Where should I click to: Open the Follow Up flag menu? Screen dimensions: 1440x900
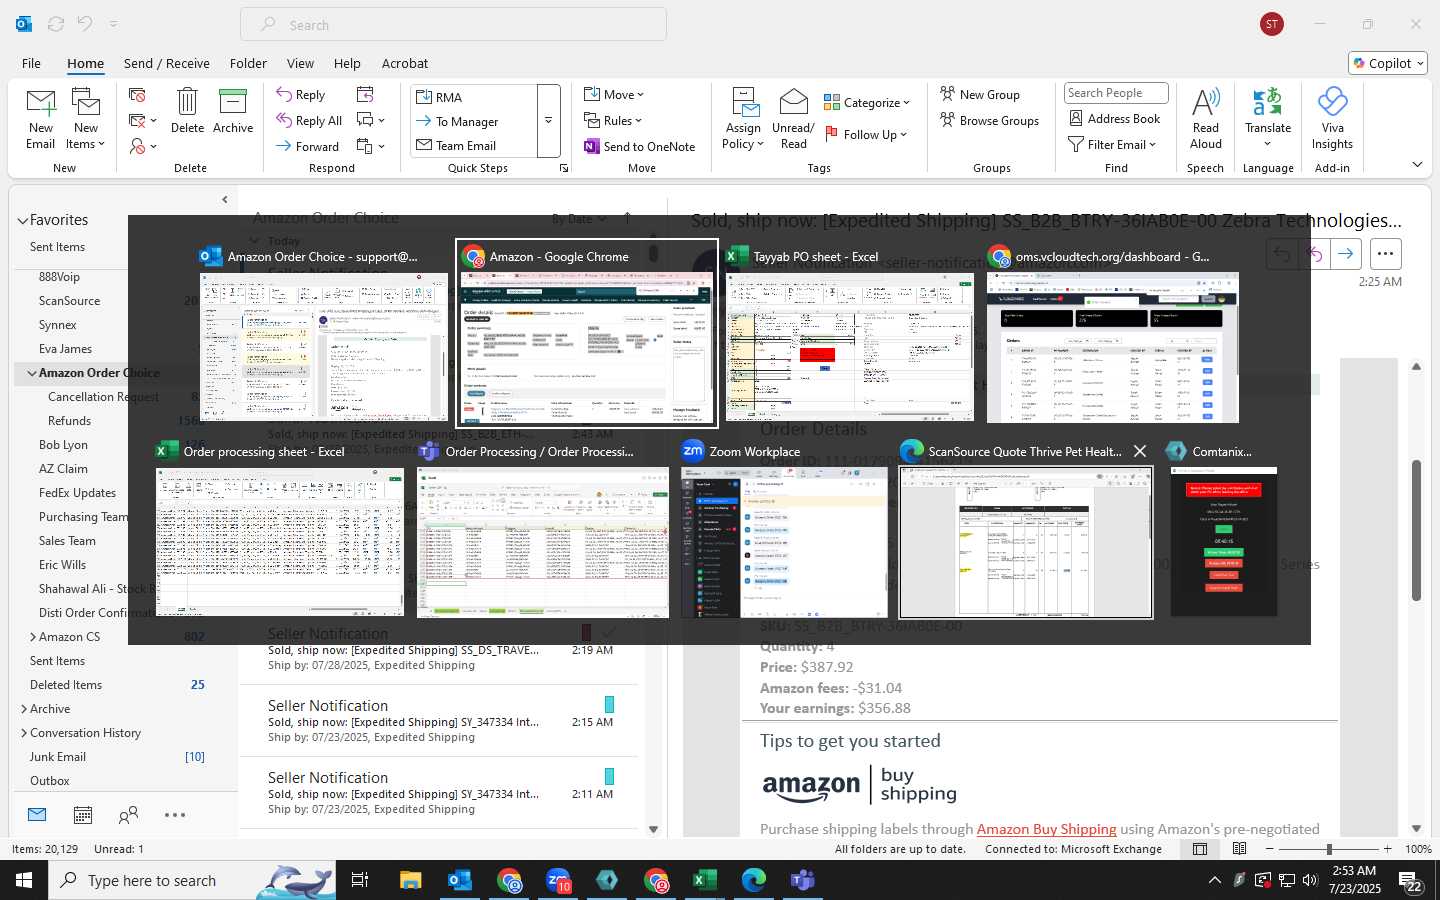click(x=866, y=134)
